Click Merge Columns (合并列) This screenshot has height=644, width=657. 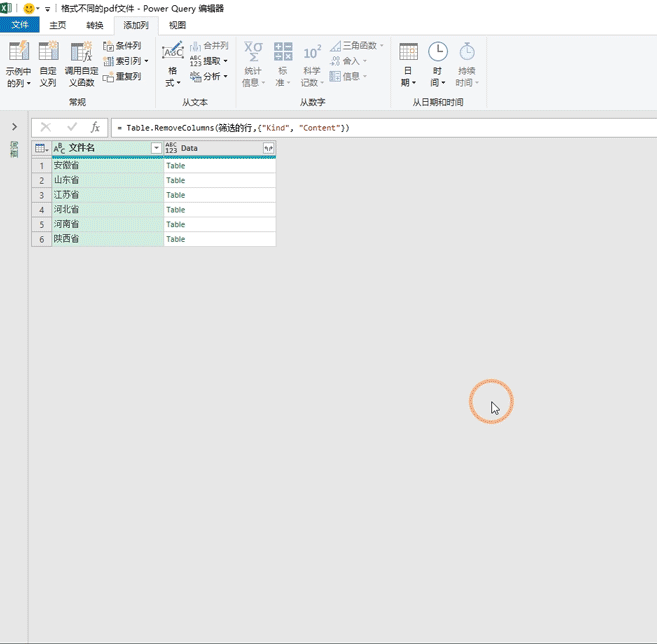pyautogui.click(x=209, y=46)
